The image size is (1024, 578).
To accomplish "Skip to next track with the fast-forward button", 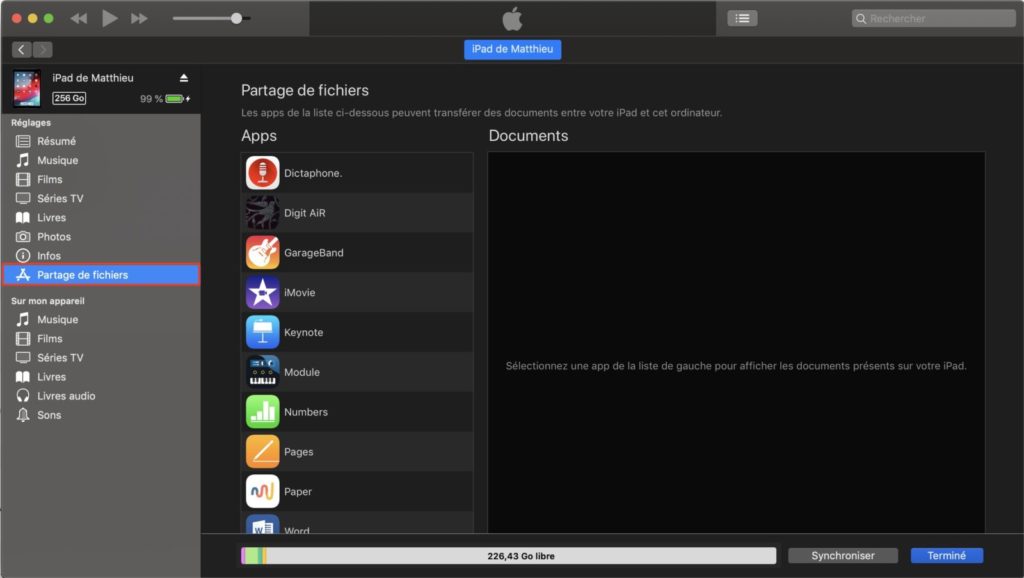I will (140, 18).
